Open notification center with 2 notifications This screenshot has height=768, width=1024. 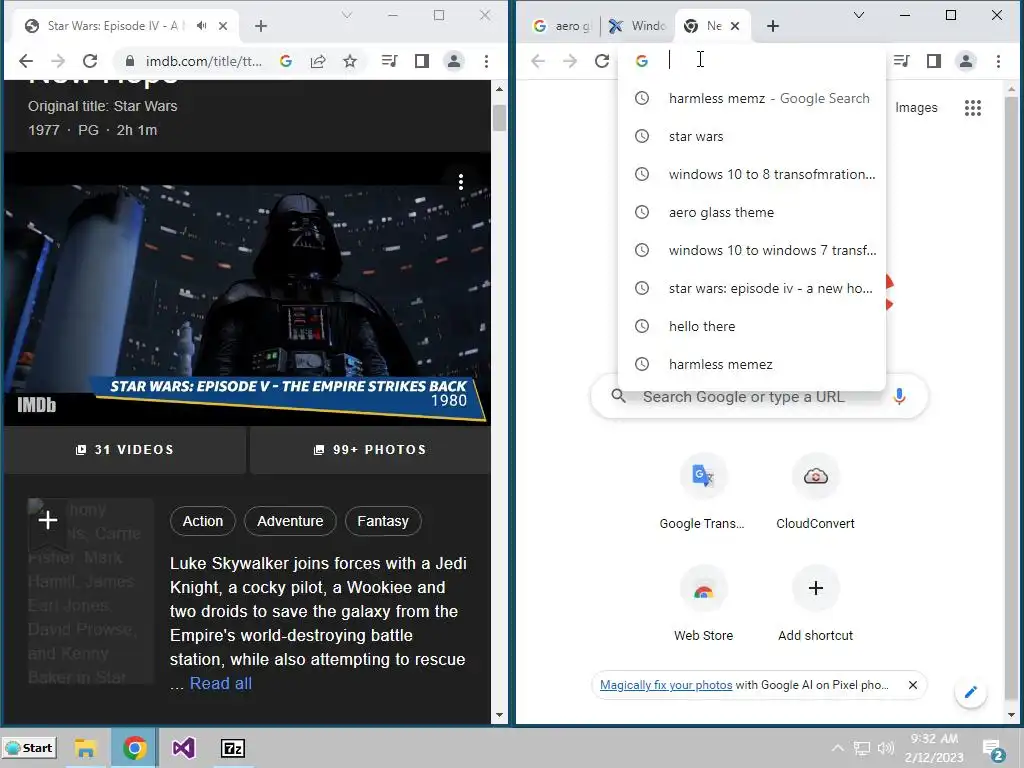coord(993,749)
